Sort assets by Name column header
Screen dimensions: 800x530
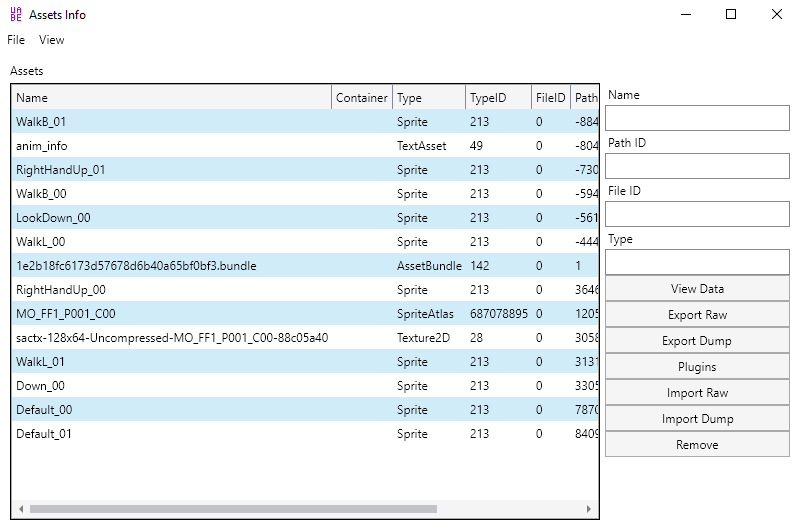pos(170,98)
